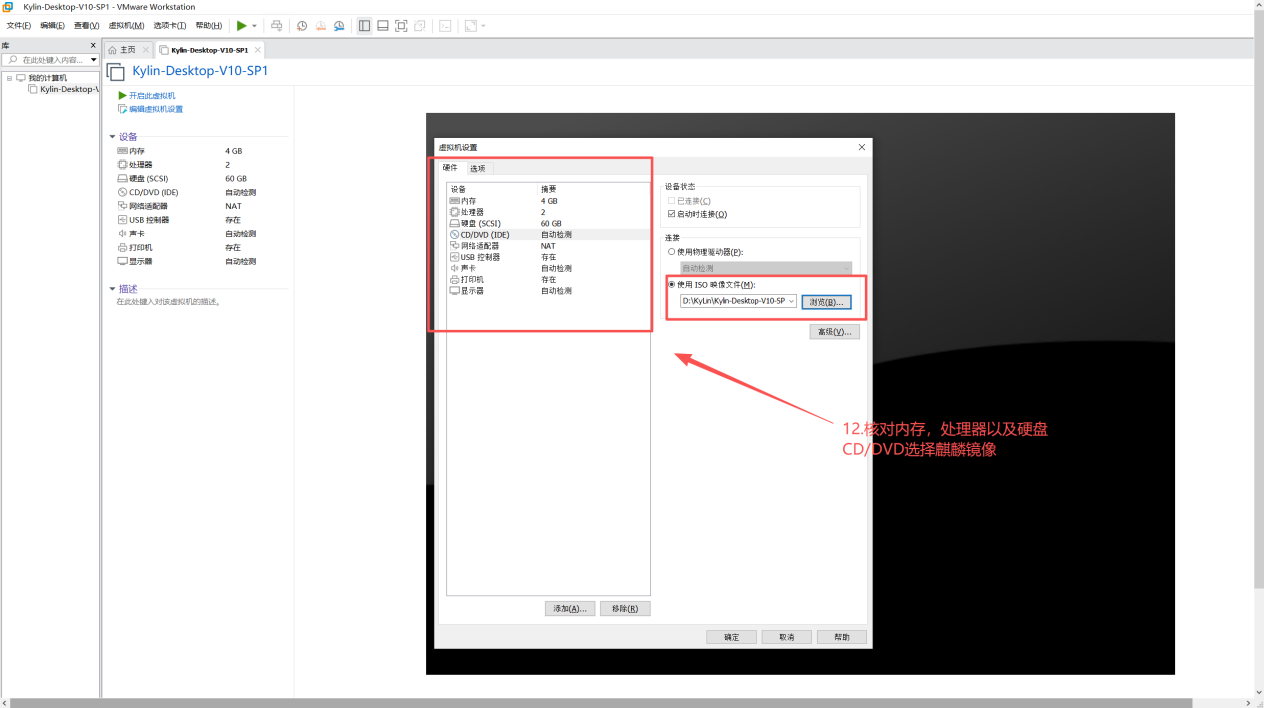Toggle 启动时连接 checkbox
Screen dimensions: 1264x708
point(671,214)
